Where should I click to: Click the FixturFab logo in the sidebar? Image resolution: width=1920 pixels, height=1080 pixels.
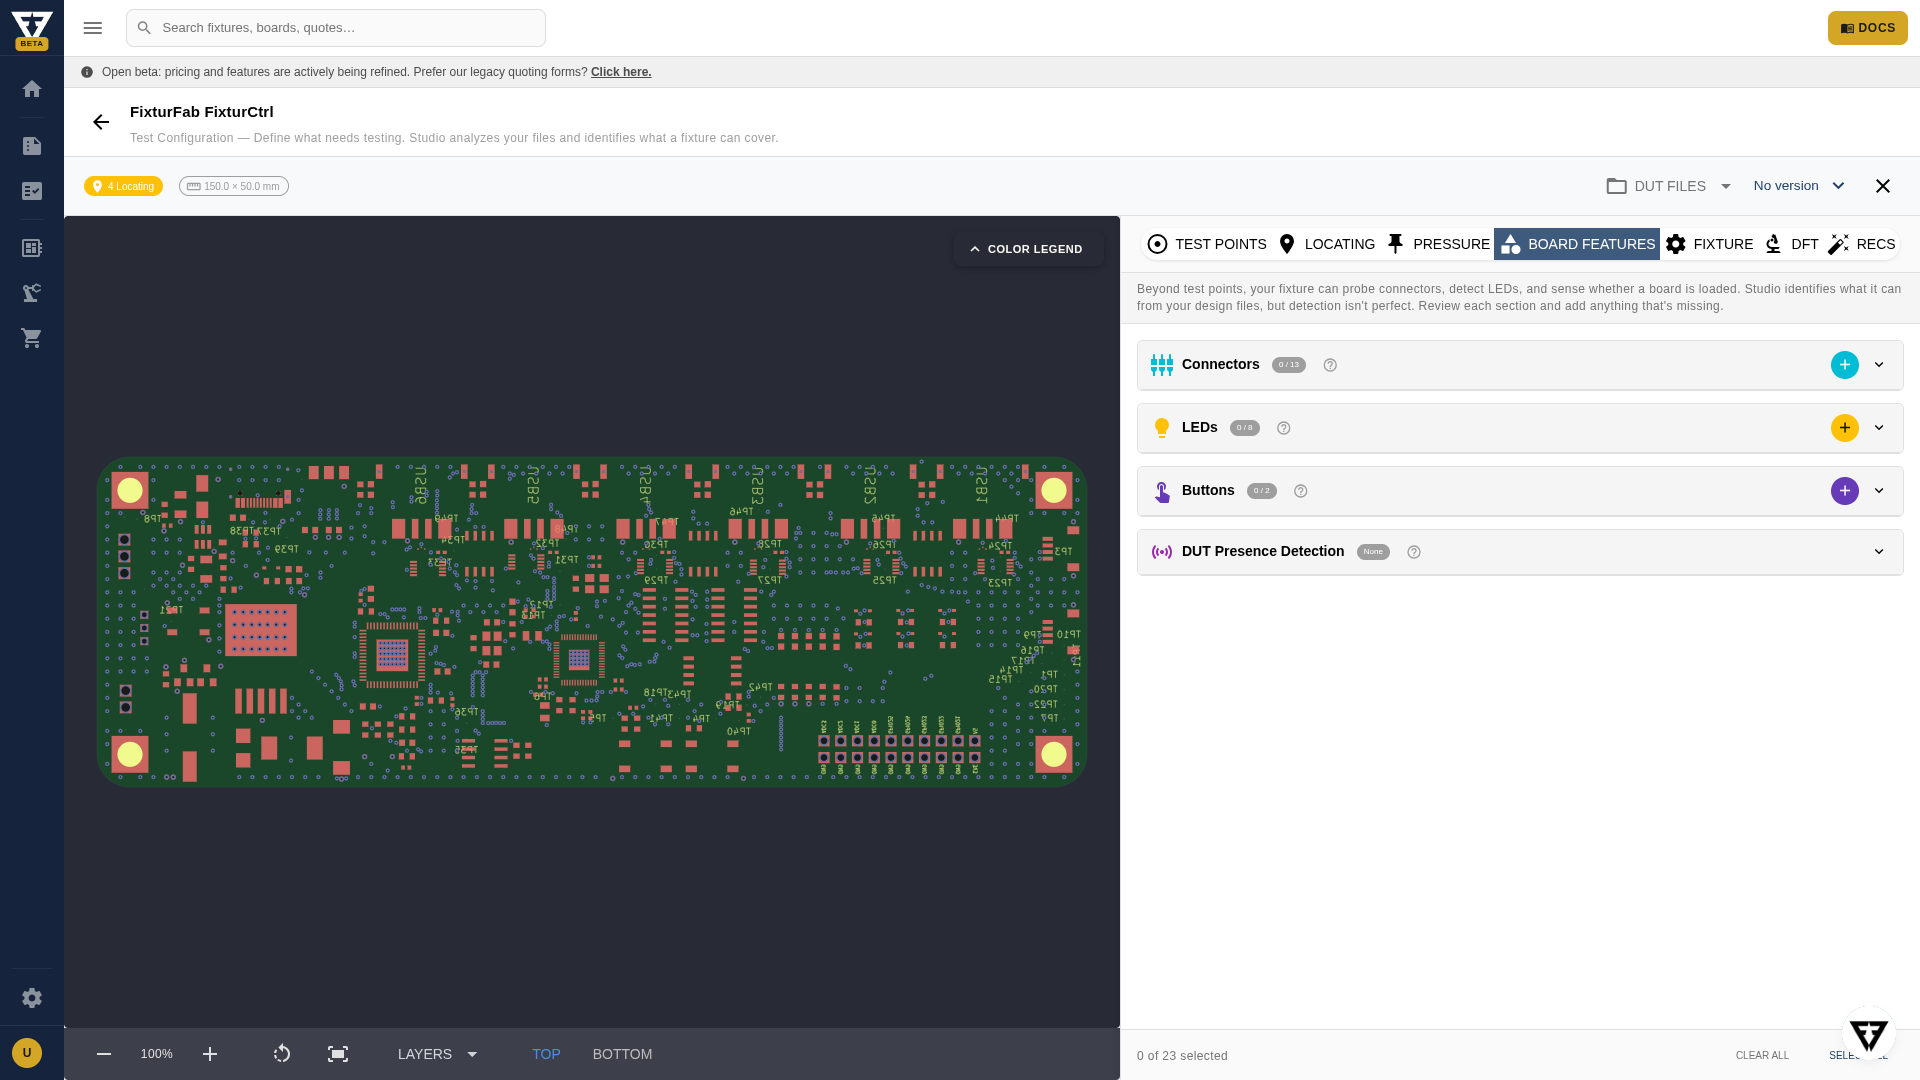(32, 28)
